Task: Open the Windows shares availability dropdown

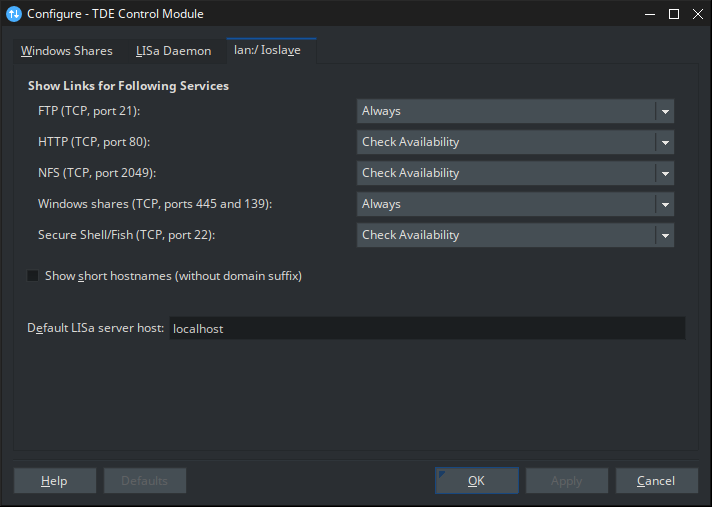Action: pyautogui.click(x=515, y=204)
